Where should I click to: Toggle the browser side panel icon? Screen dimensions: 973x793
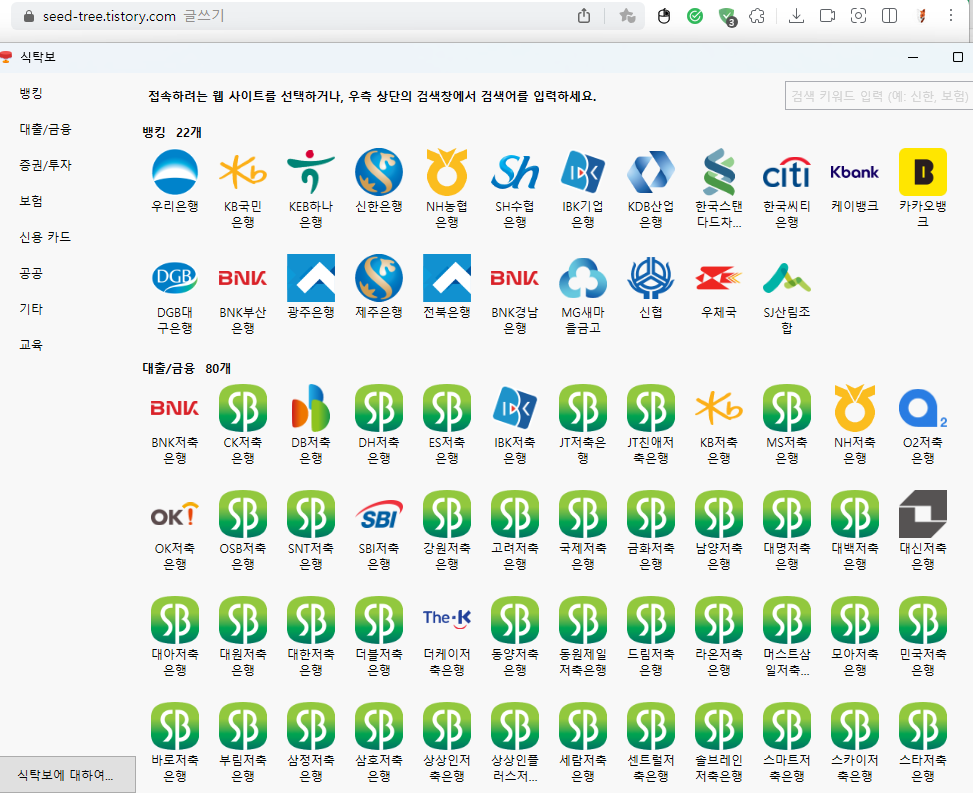889,16
